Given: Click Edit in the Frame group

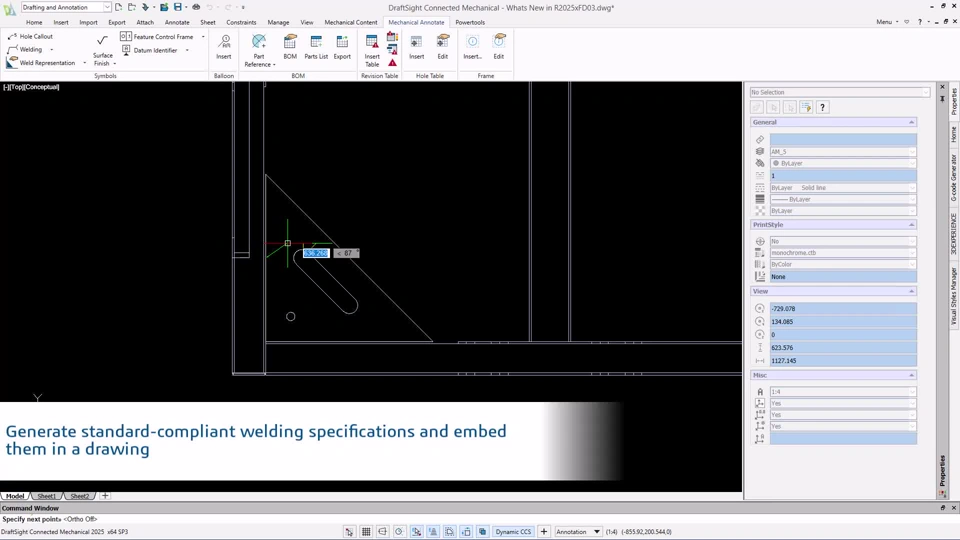Looking at the screenshot, I should 499,47.
